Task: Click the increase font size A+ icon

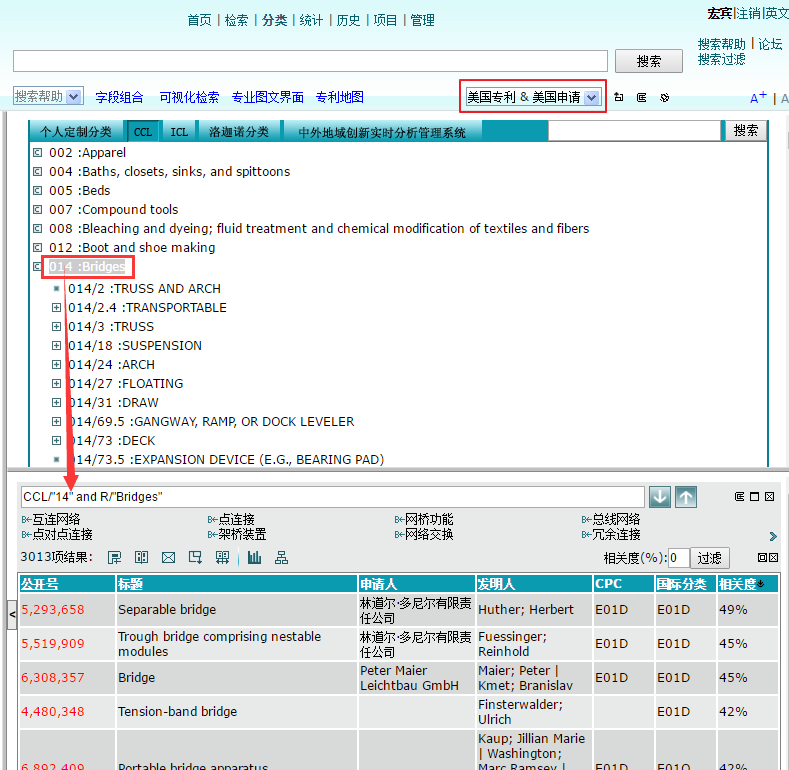Action: tap(758, 98)
